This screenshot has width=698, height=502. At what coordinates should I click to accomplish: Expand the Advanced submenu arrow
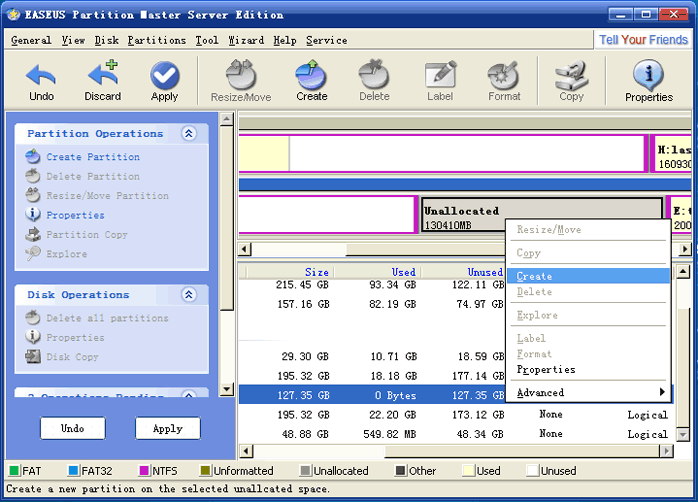pyautogui.click(x=662, y=392)
